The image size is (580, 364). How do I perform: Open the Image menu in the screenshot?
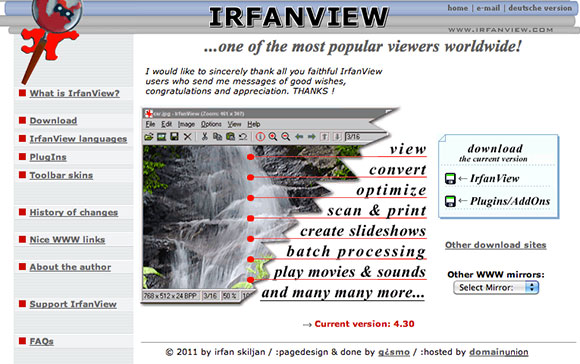click(186, 124)
